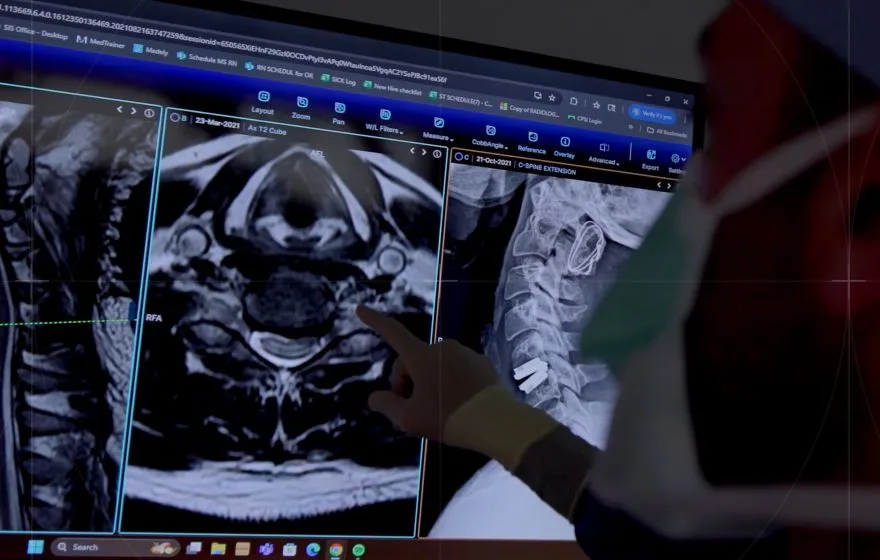Open the Layout tool
This screenshot has width=880, height=560.
coord(263,103)
